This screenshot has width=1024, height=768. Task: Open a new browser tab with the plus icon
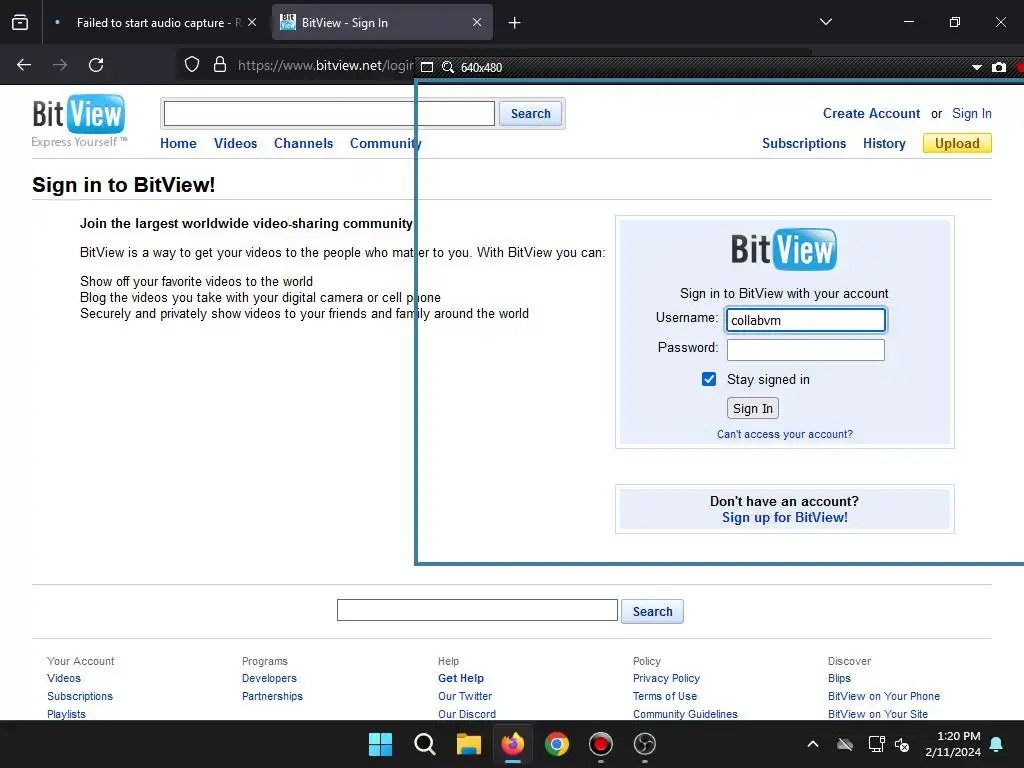[515, 23]
